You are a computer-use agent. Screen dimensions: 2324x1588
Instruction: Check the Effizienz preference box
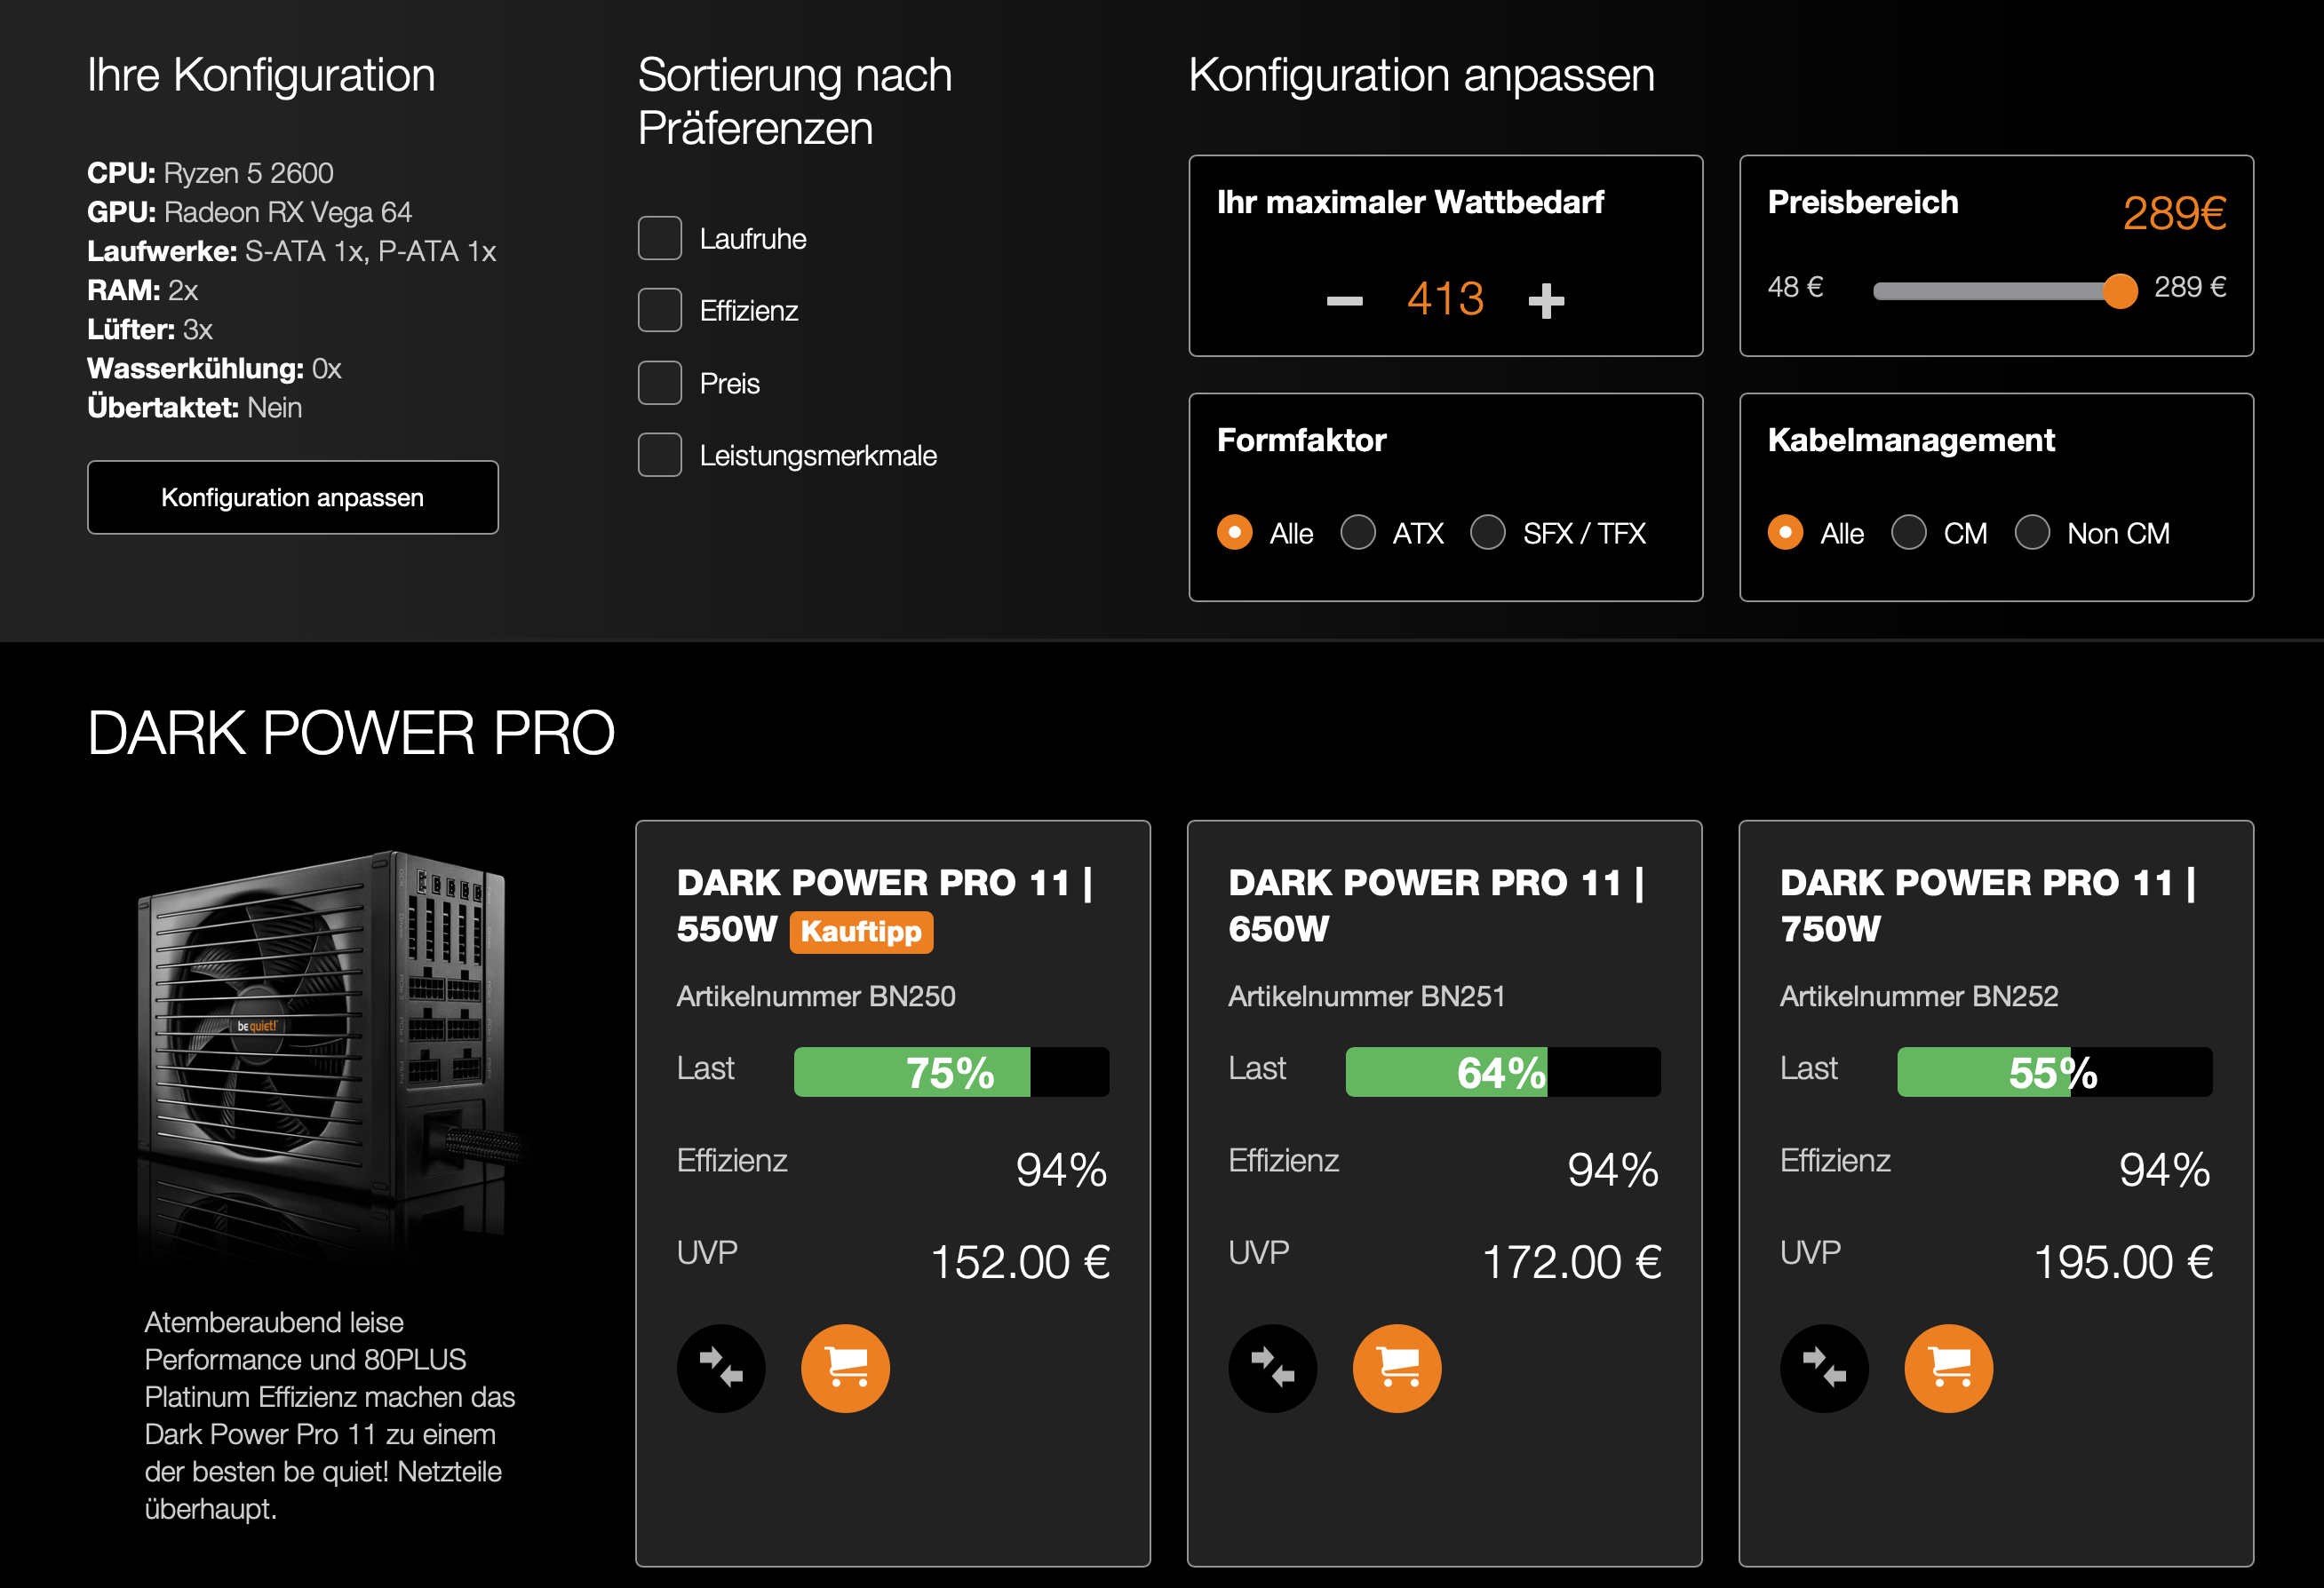[660, 310]
